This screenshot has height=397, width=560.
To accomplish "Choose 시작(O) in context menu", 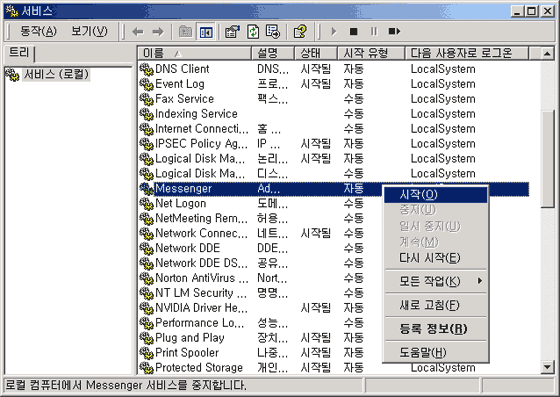I will pos(436,195).
